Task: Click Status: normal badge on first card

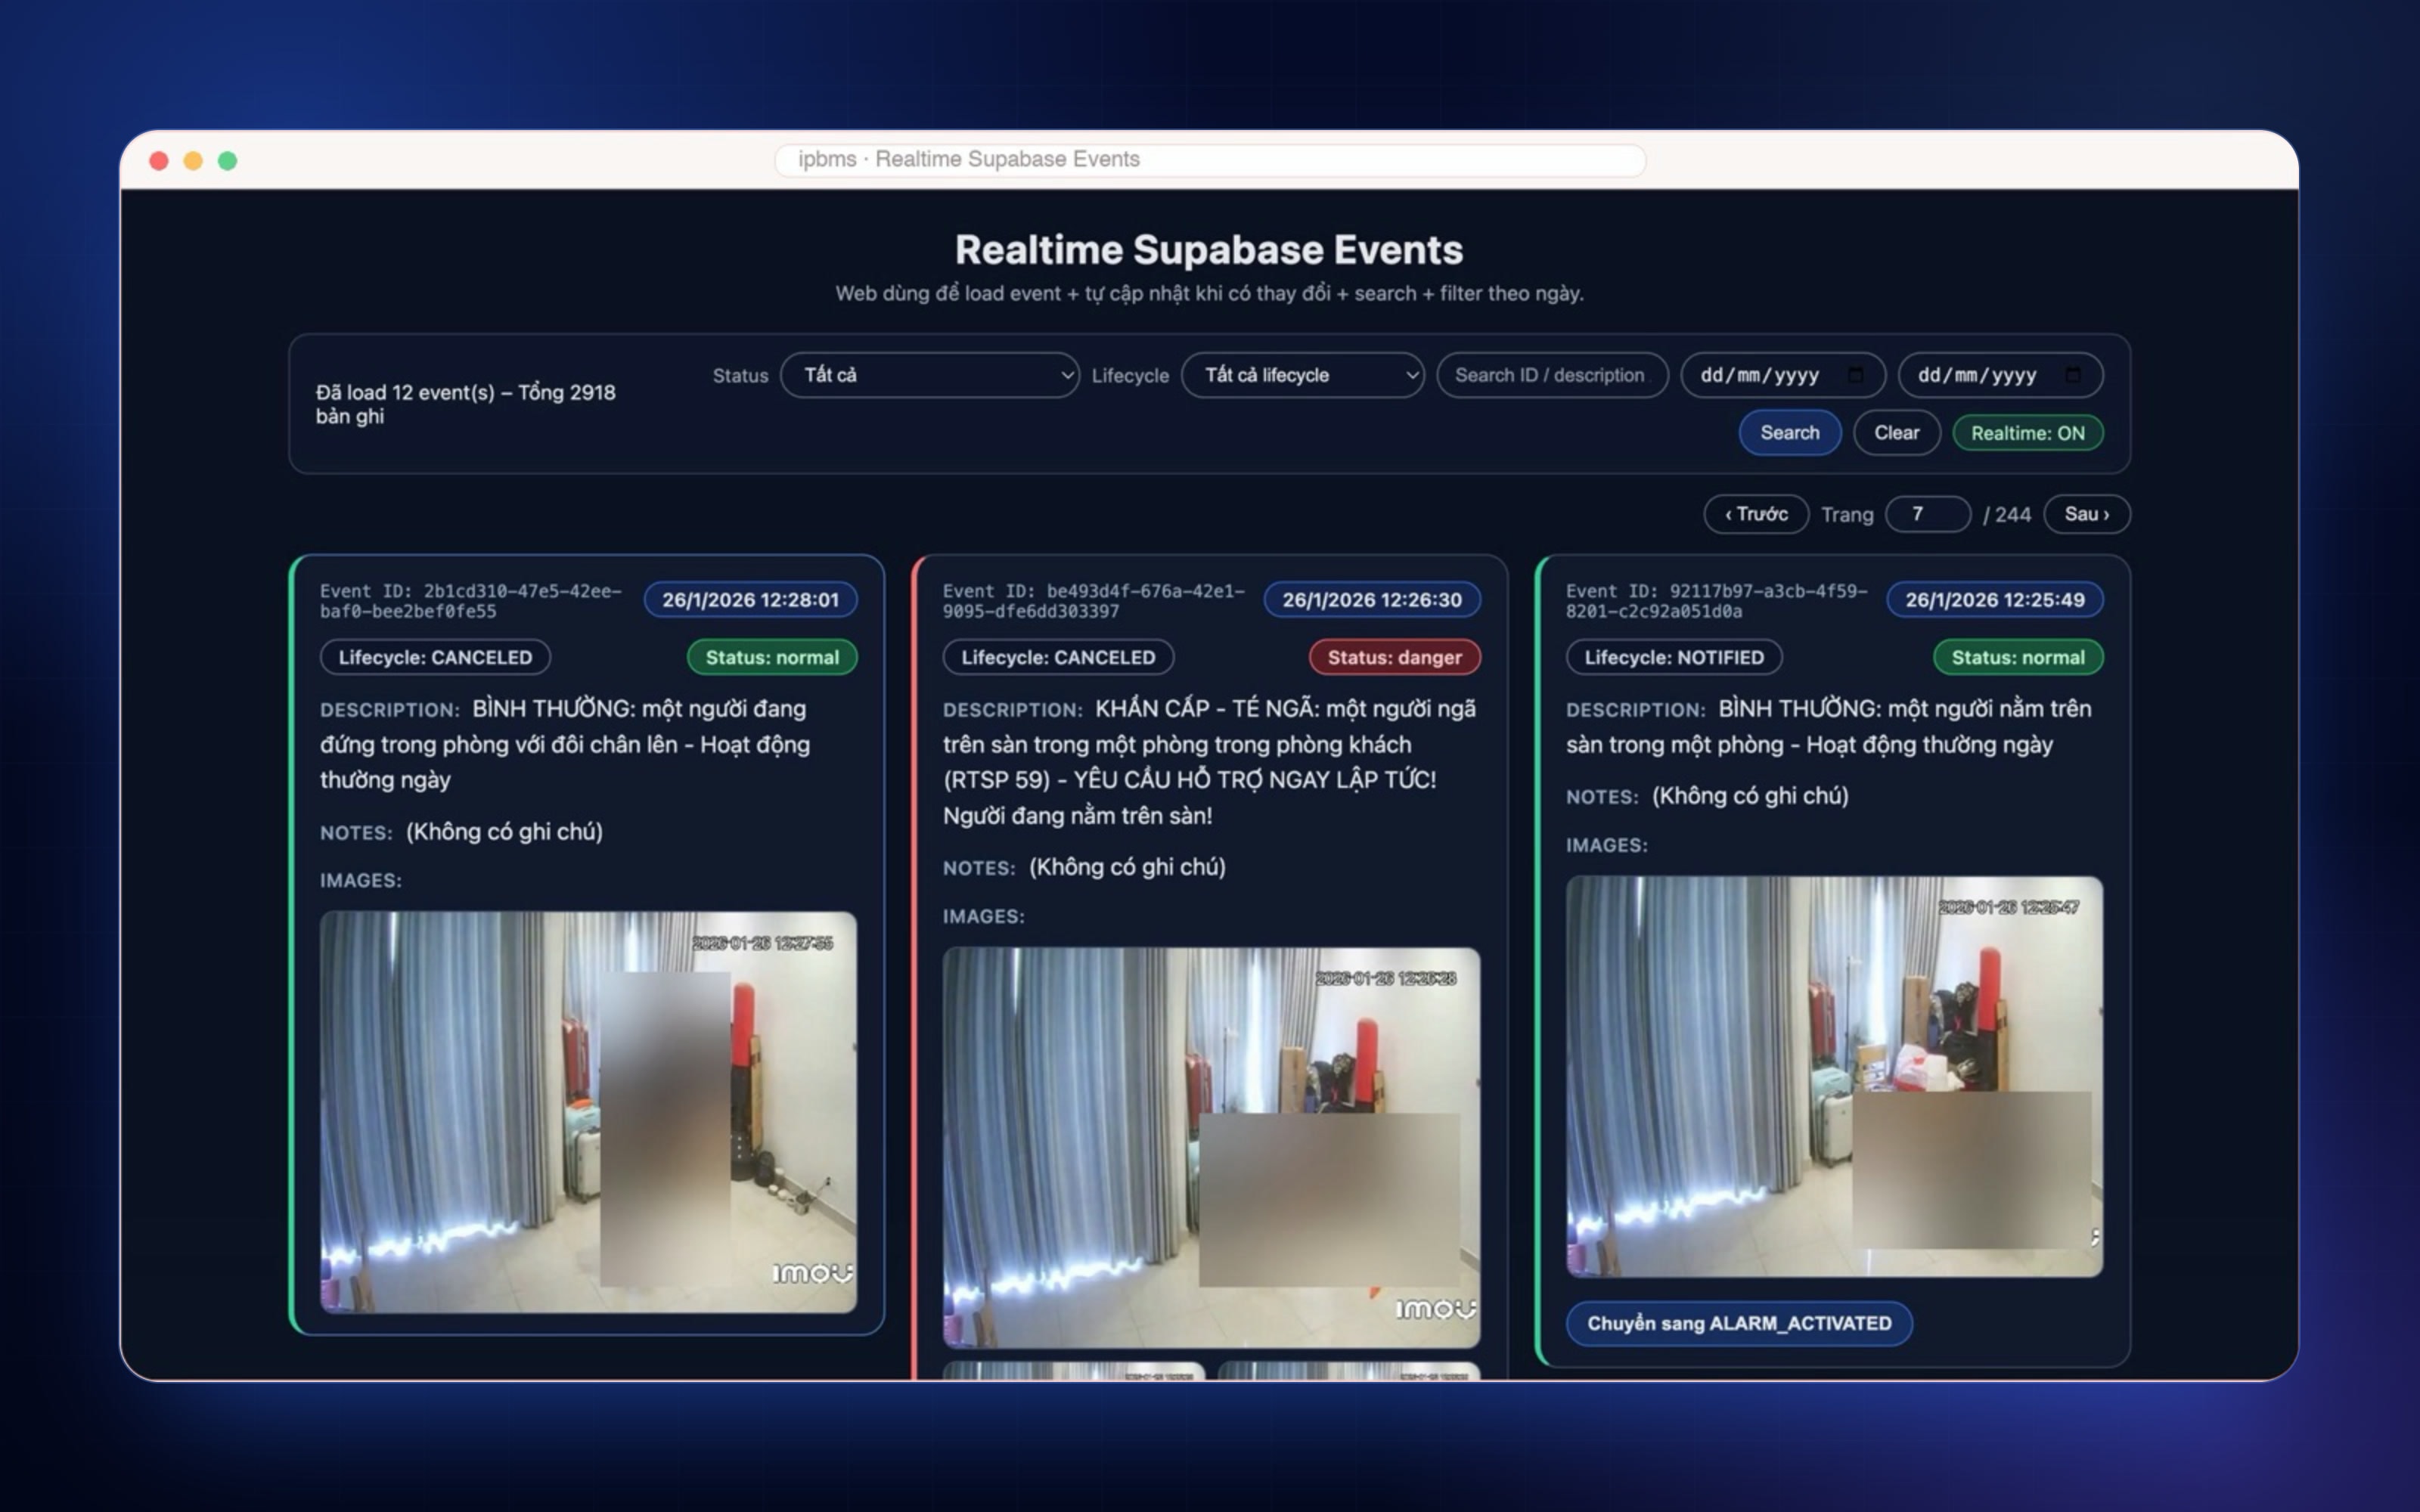Action: tap(772, 657)
